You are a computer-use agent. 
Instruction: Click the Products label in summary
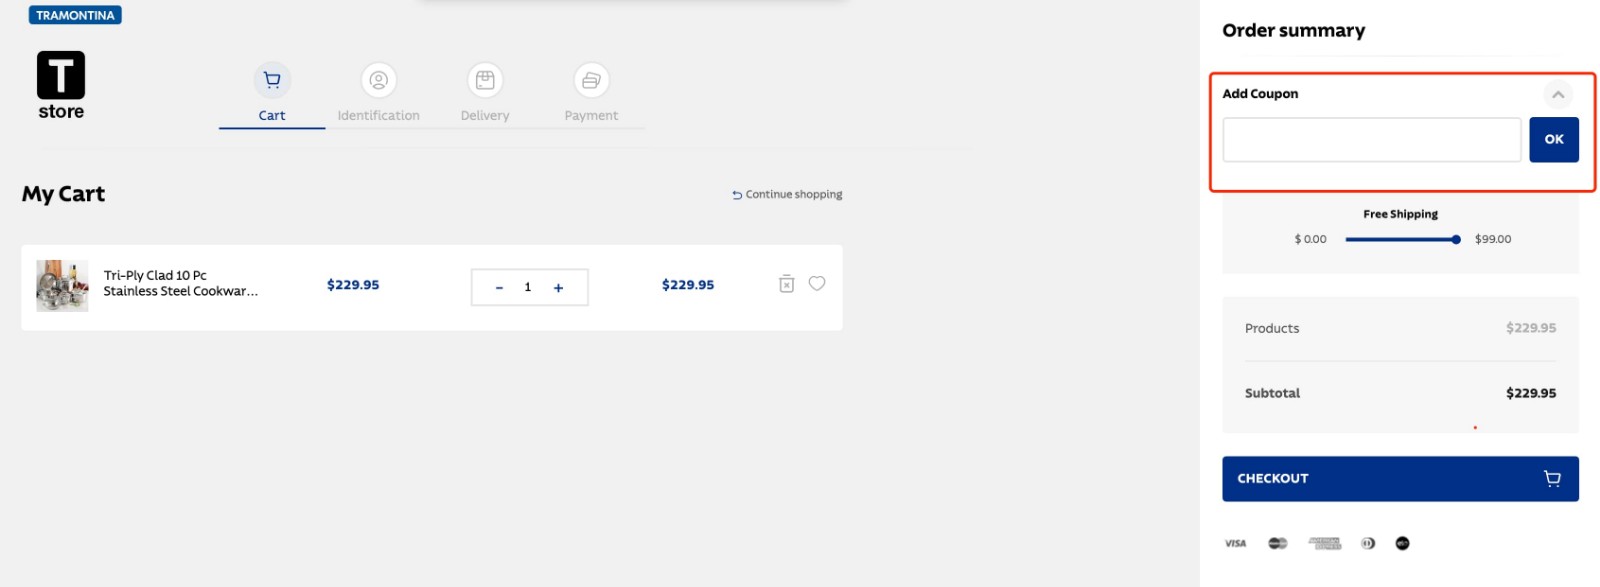[1272, 328]
